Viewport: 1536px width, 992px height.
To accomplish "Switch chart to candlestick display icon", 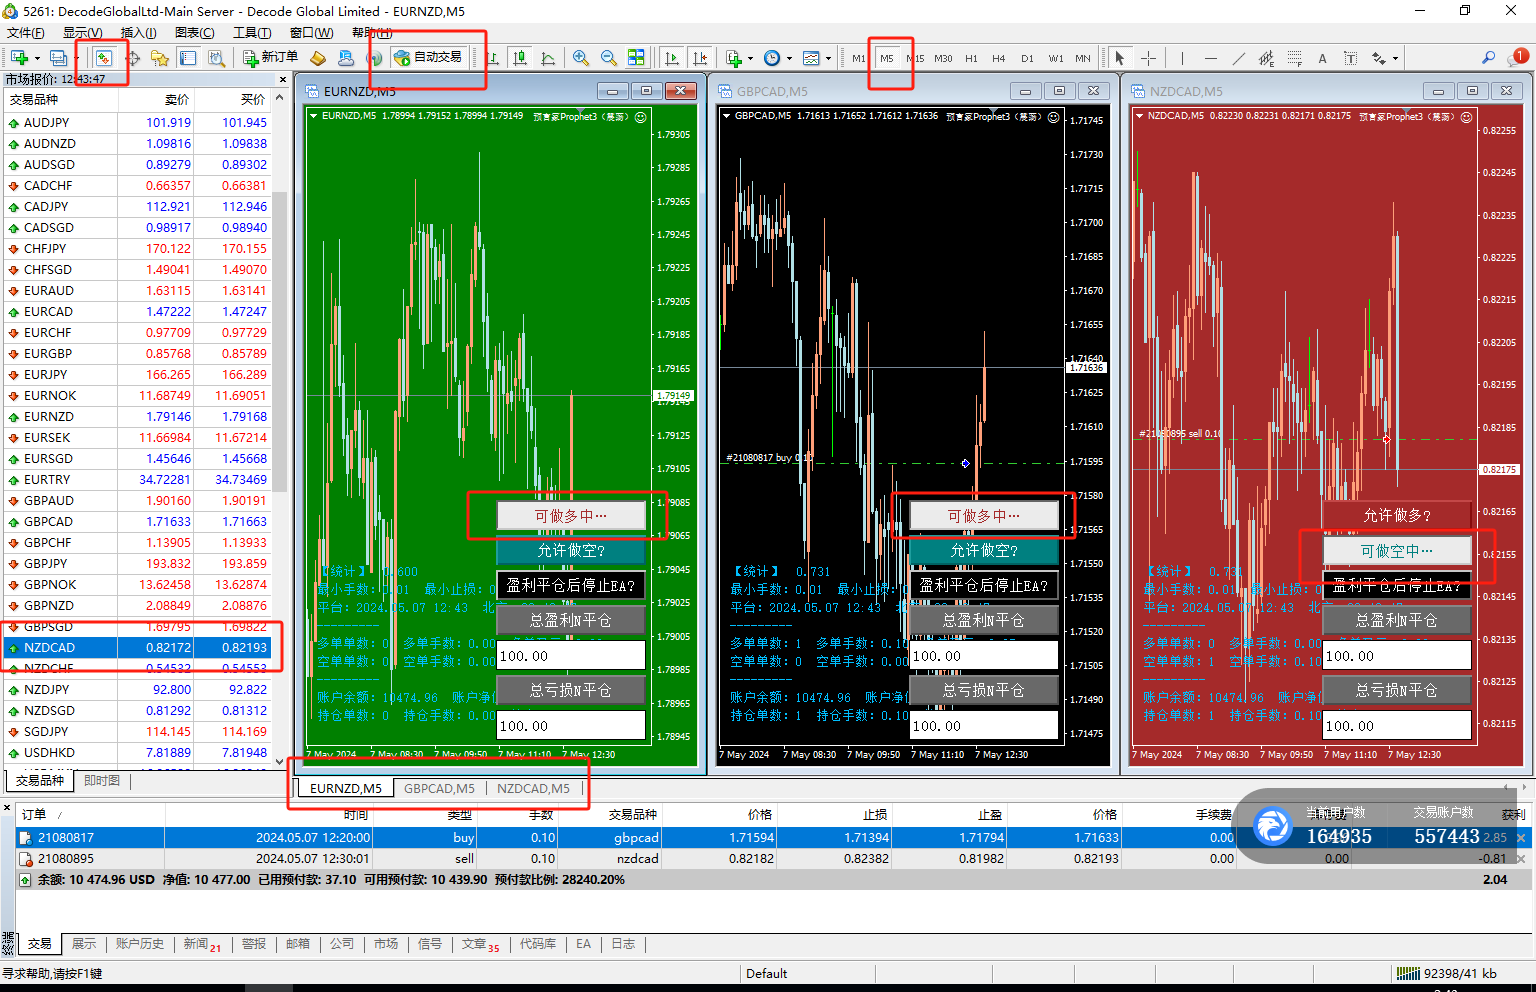I will click(x=520, y=58).
